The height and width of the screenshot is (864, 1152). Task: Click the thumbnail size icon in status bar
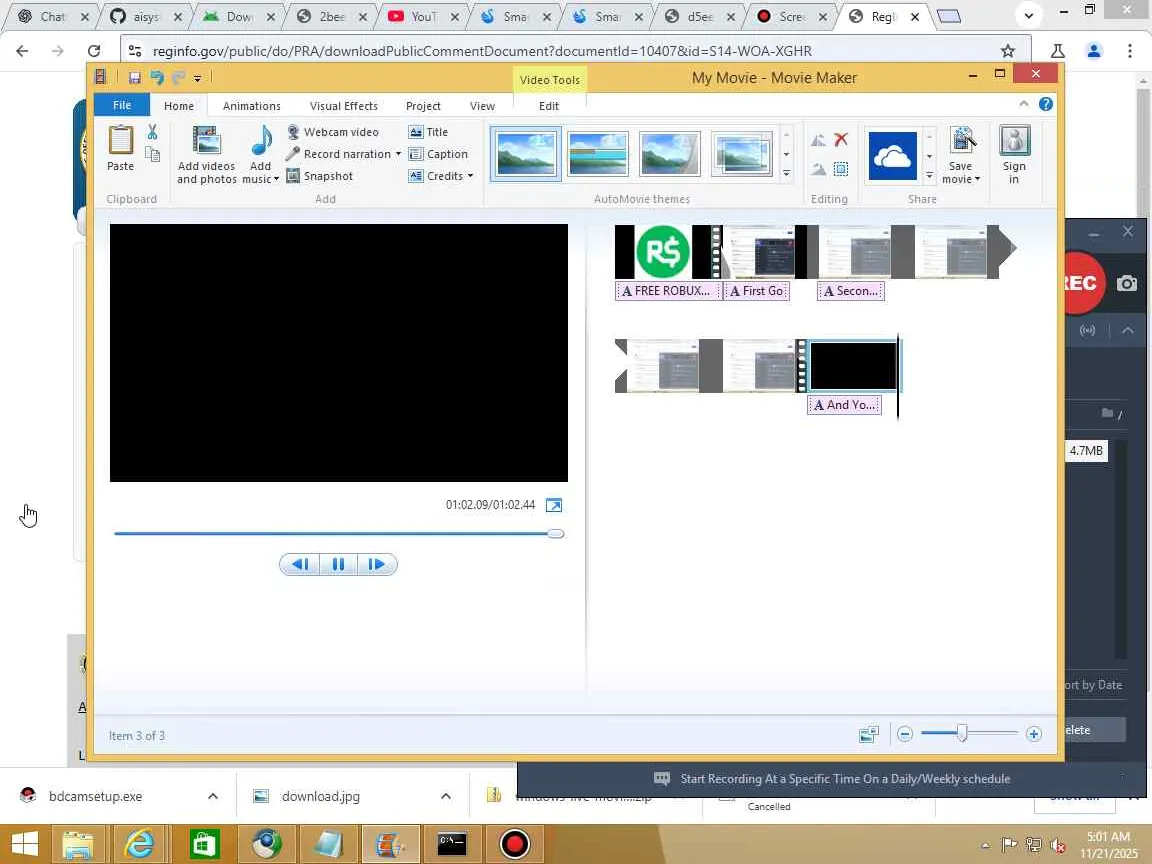(x=868, y=734)
